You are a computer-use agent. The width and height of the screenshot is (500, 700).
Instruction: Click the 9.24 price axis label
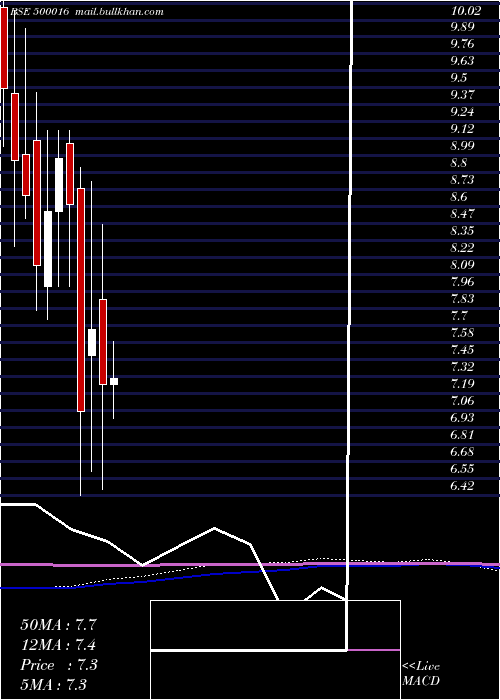(462, 112)
